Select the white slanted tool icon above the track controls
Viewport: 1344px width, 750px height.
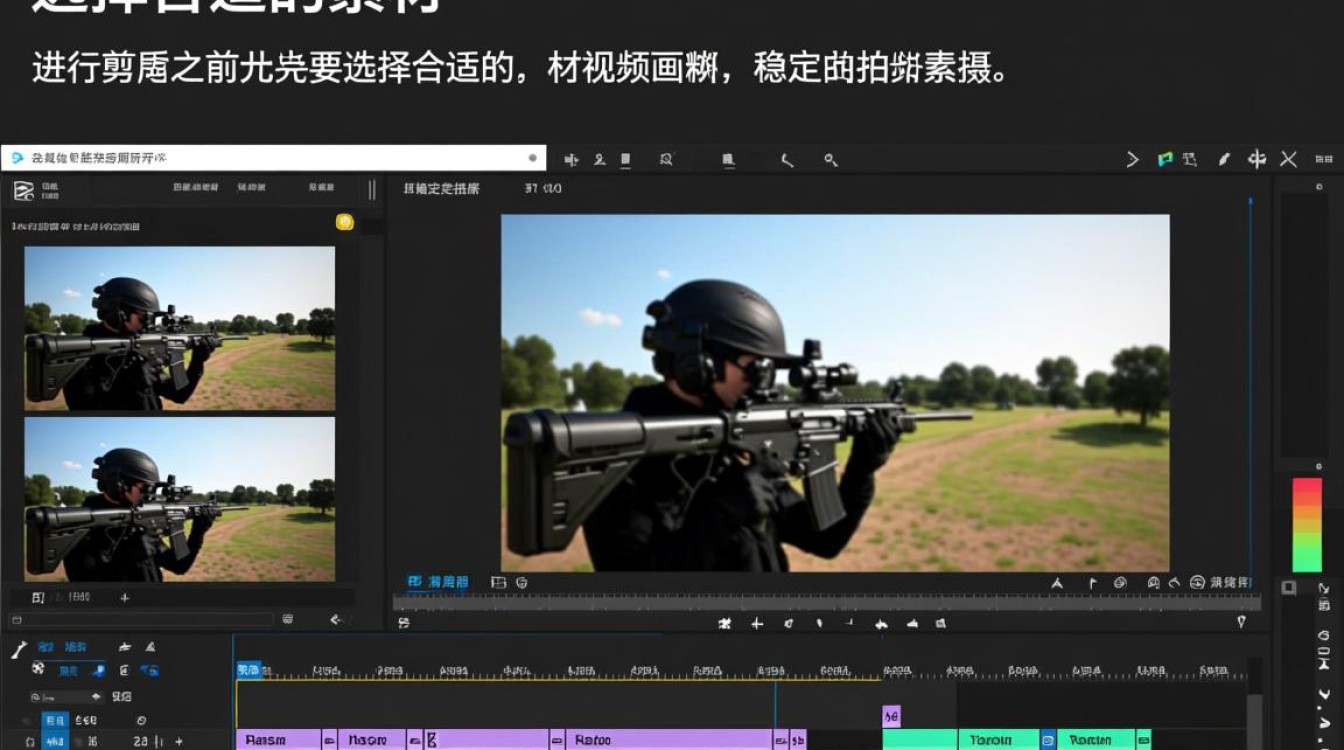click(x=18, y=649)
